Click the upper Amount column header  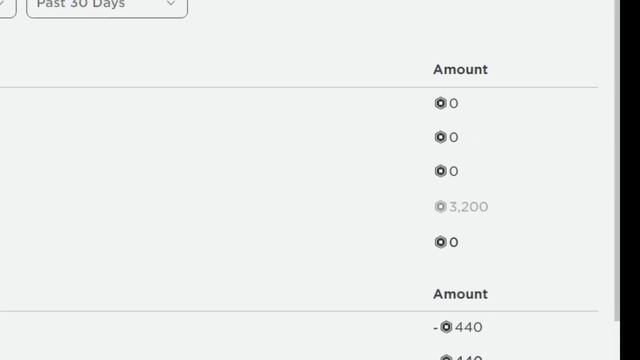pos(460,69)
